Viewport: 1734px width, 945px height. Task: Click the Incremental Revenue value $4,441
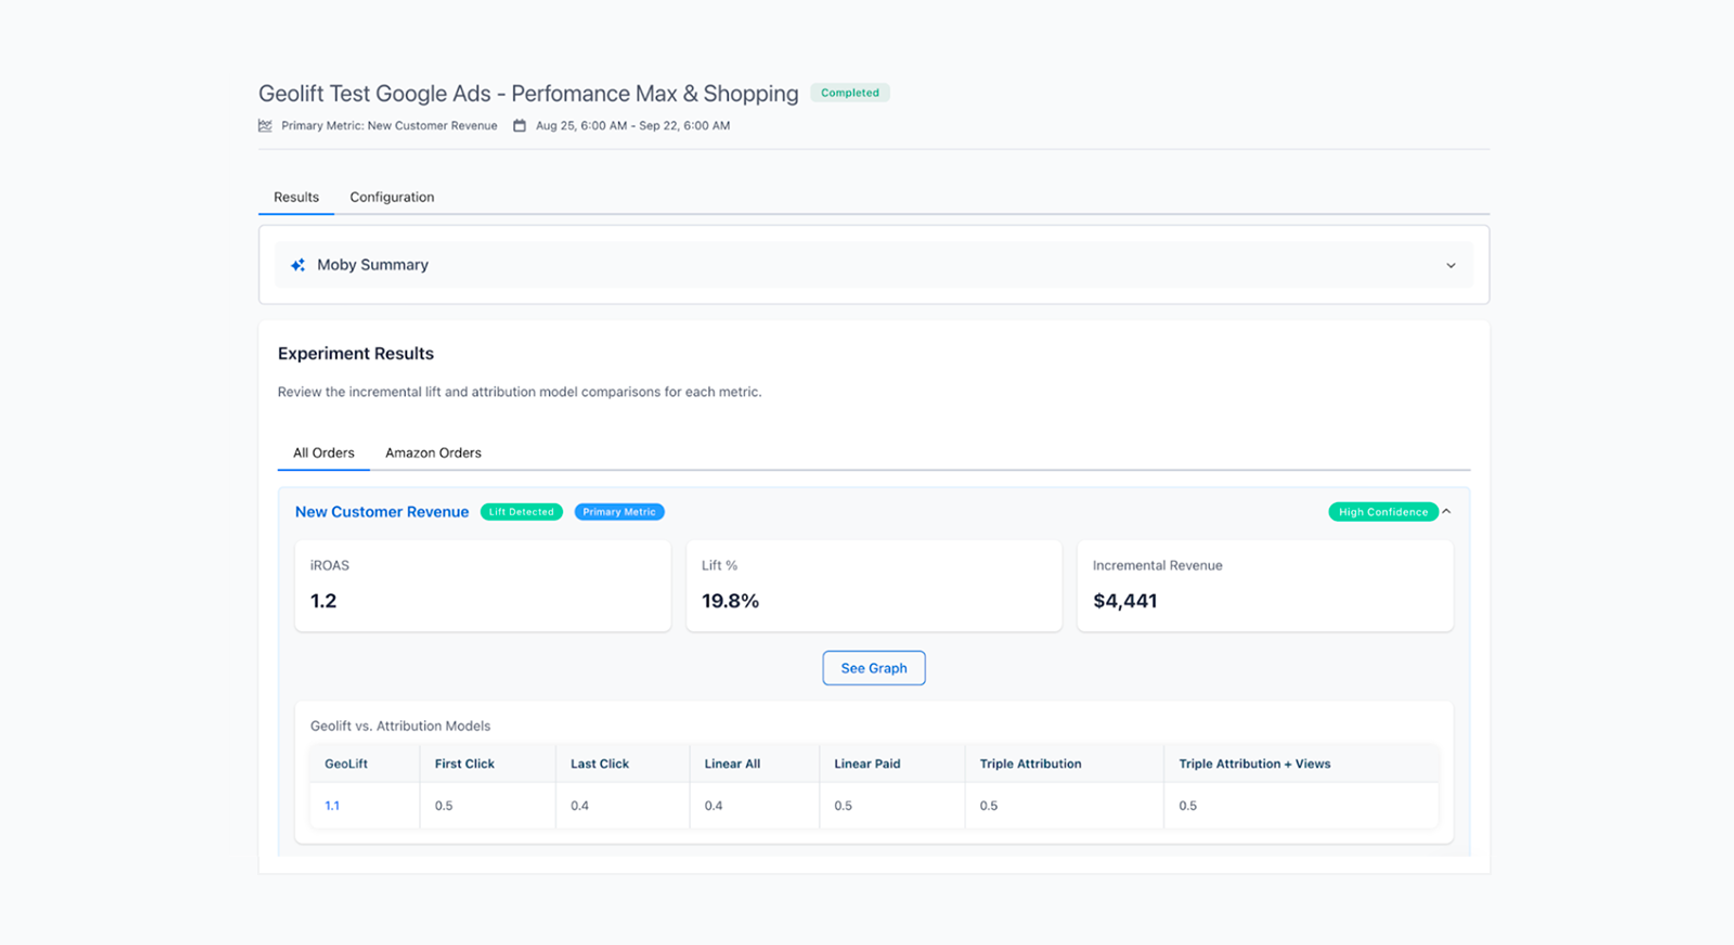pos(1125,601)
